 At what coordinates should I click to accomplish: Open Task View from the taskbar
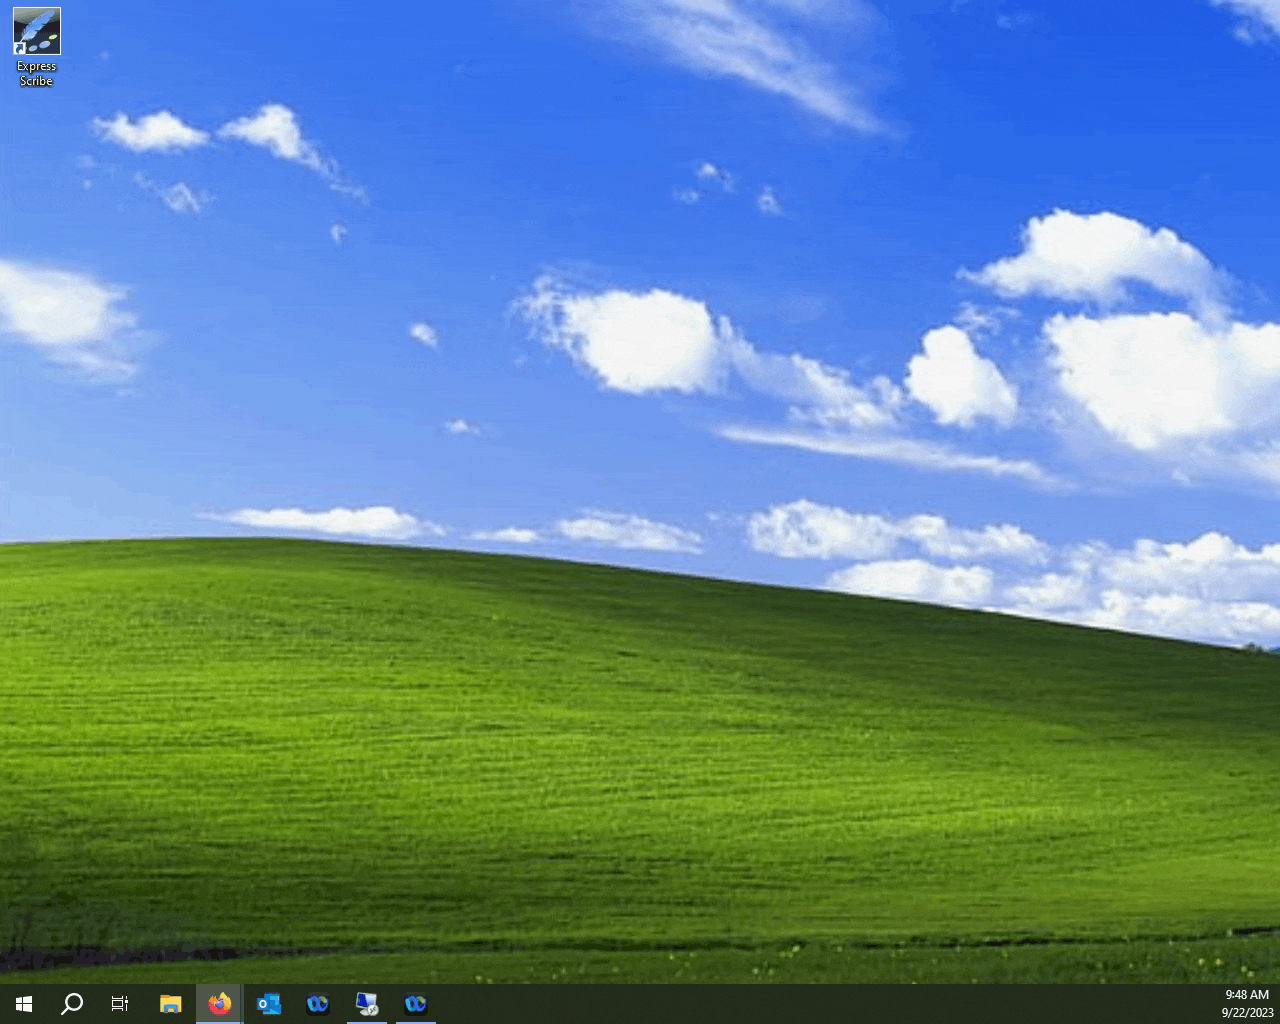pyautogui.click(x=120, y=1003)
